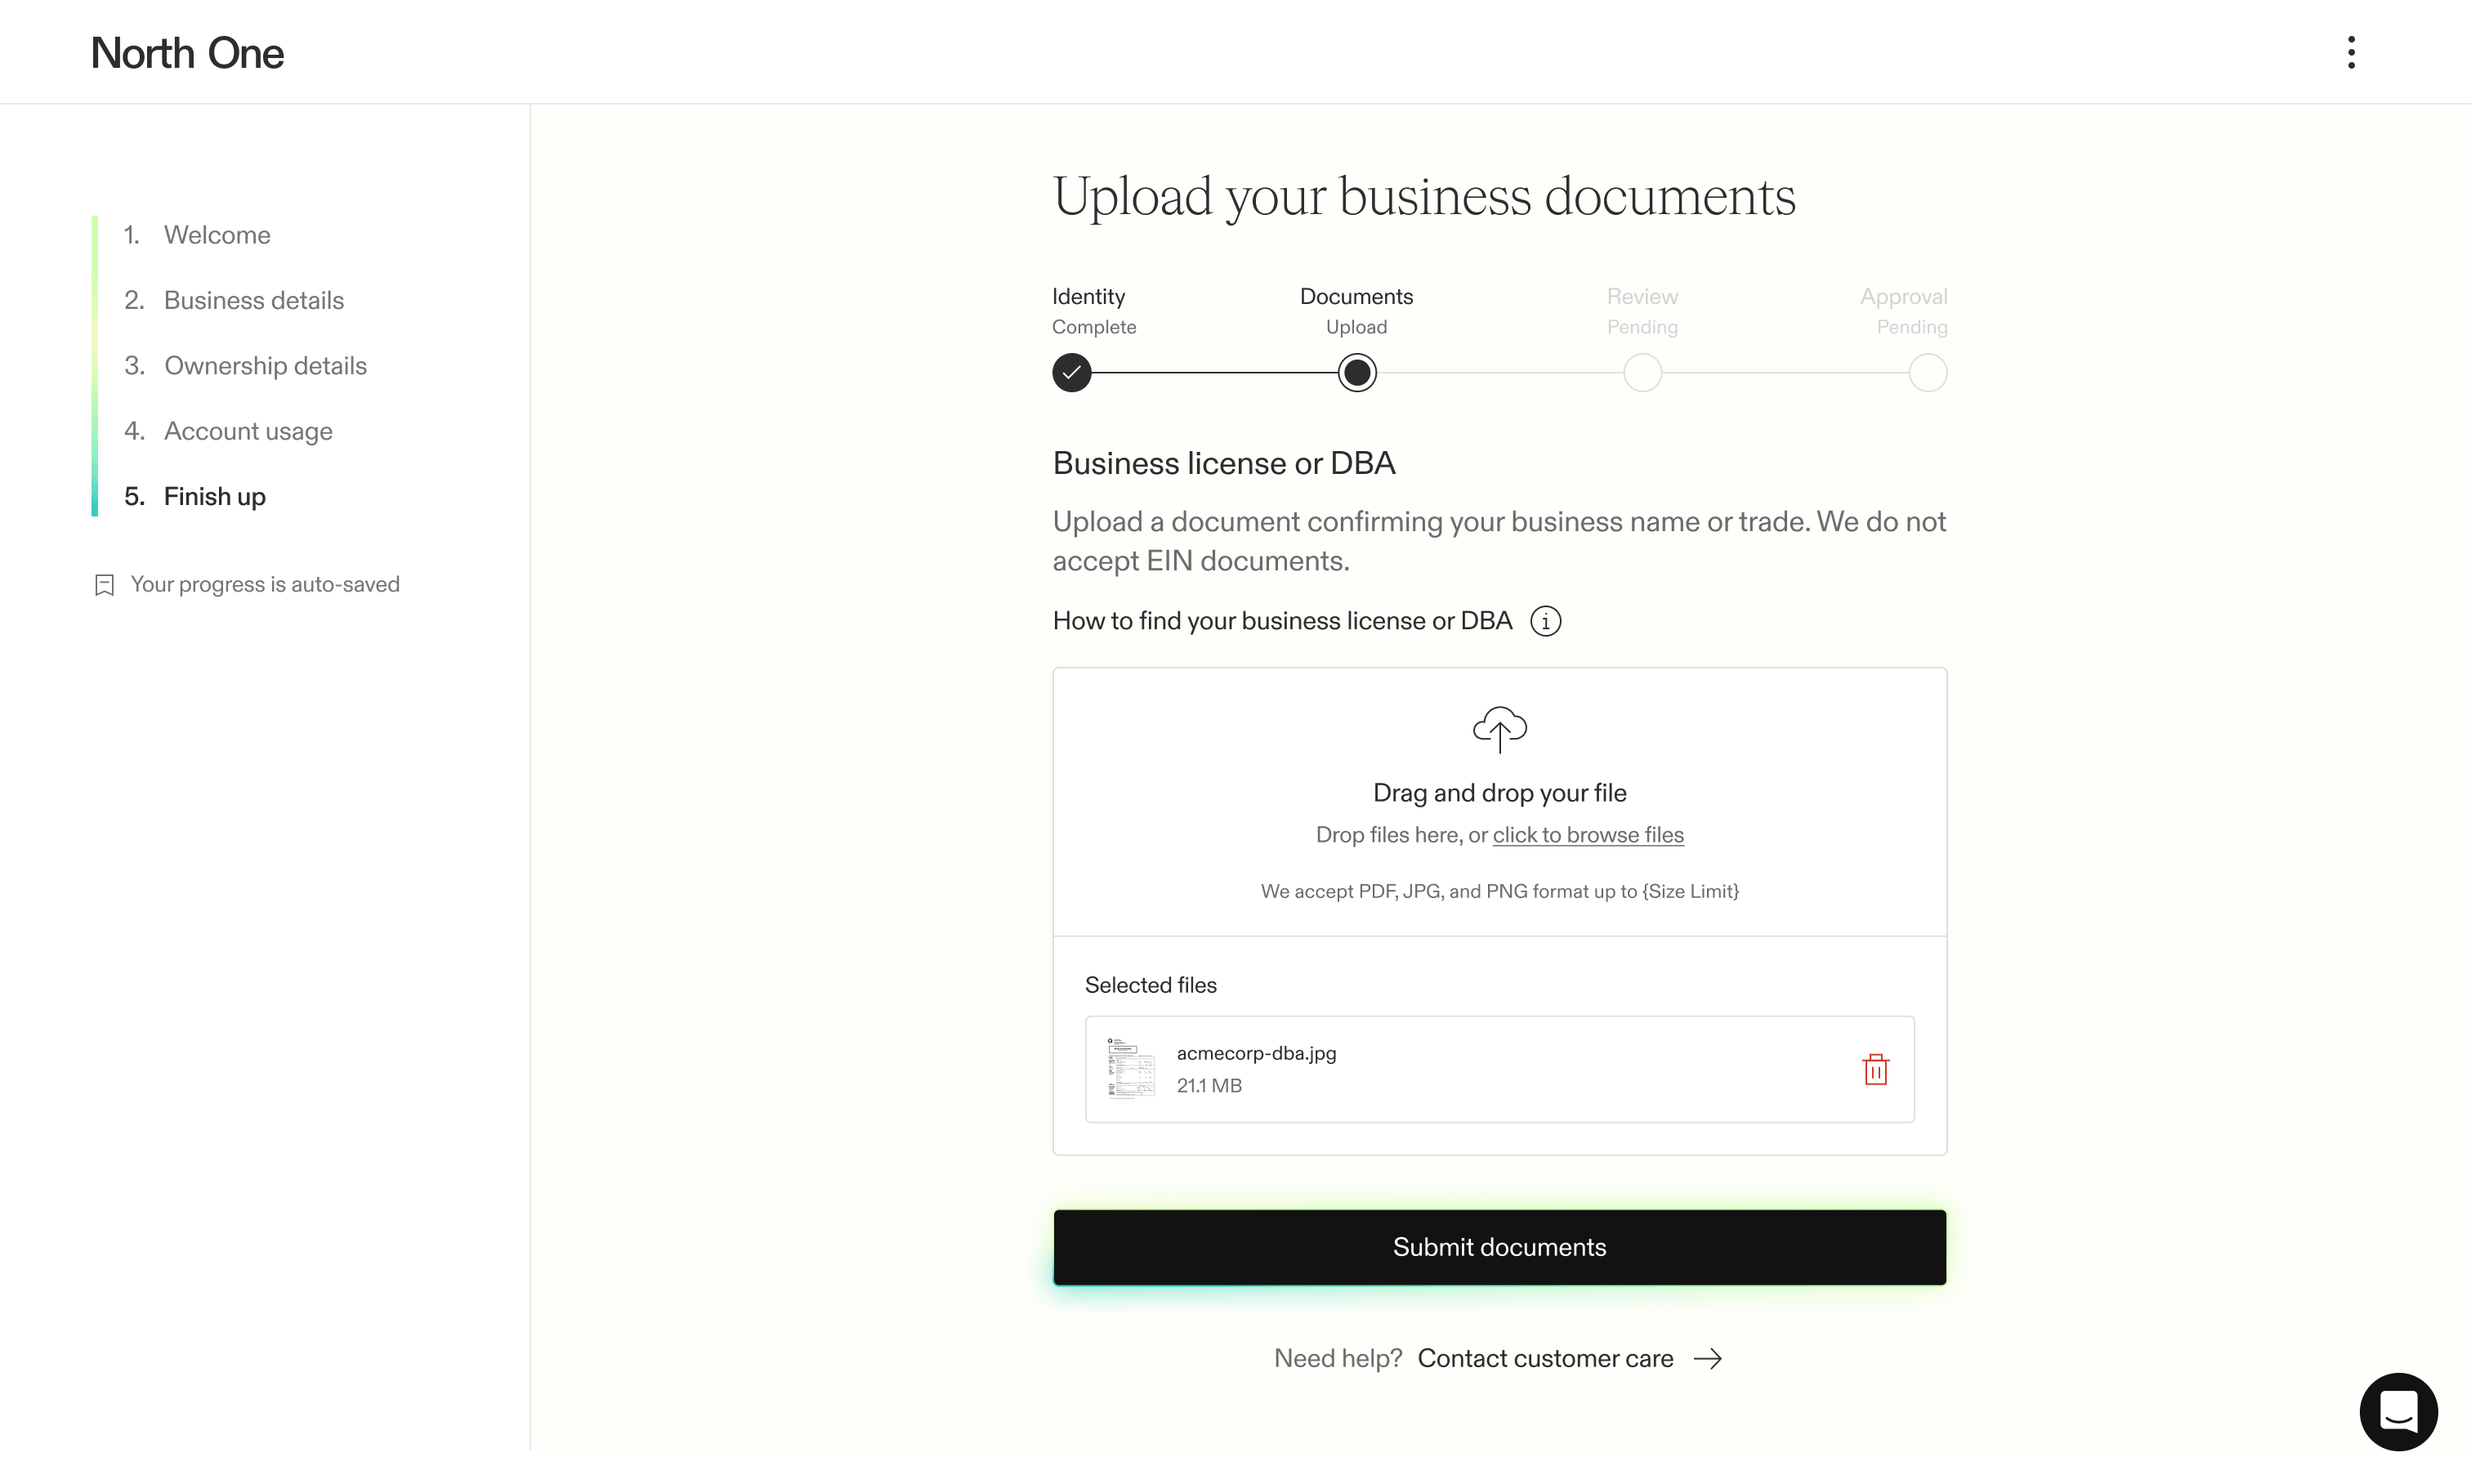The height and width of the screenshot is (1484, 2471).
Task: Click the acmecorp-dba.jpg document thumbnail
Action: click(1130, 1069)
